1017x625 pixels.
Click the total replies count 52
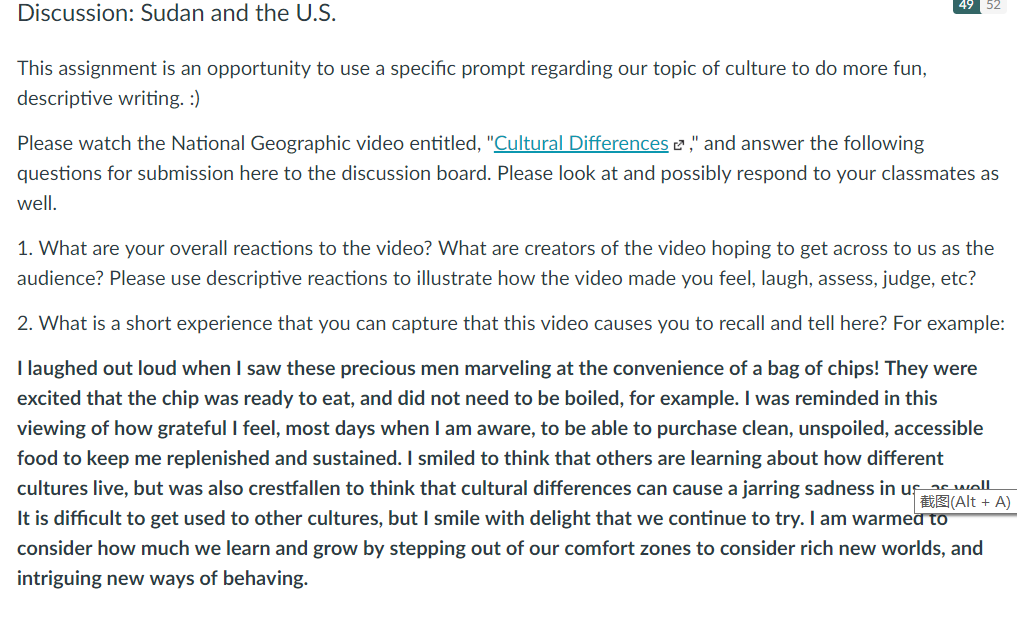click(x=993, y=5)
